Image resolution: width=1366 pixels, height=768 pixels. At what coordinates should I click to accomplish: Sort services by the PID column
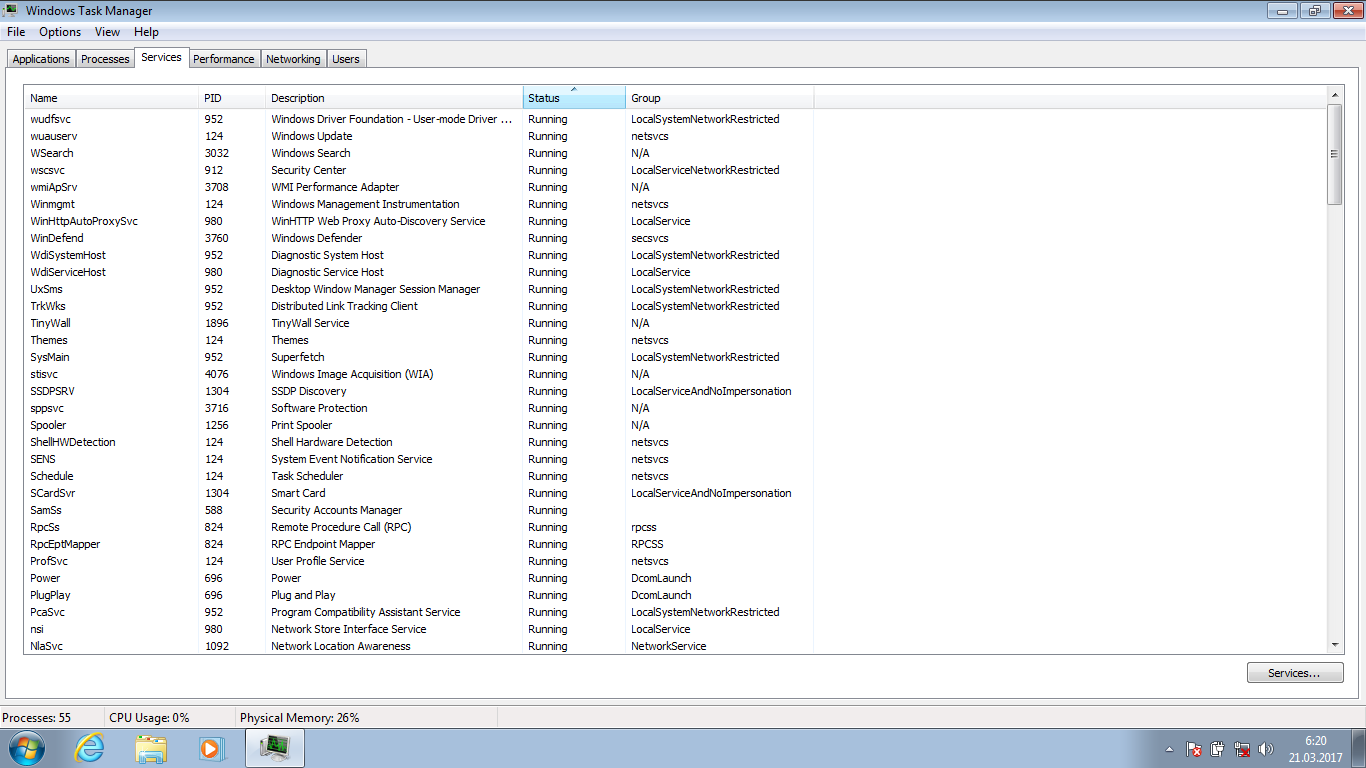[232, 98]
